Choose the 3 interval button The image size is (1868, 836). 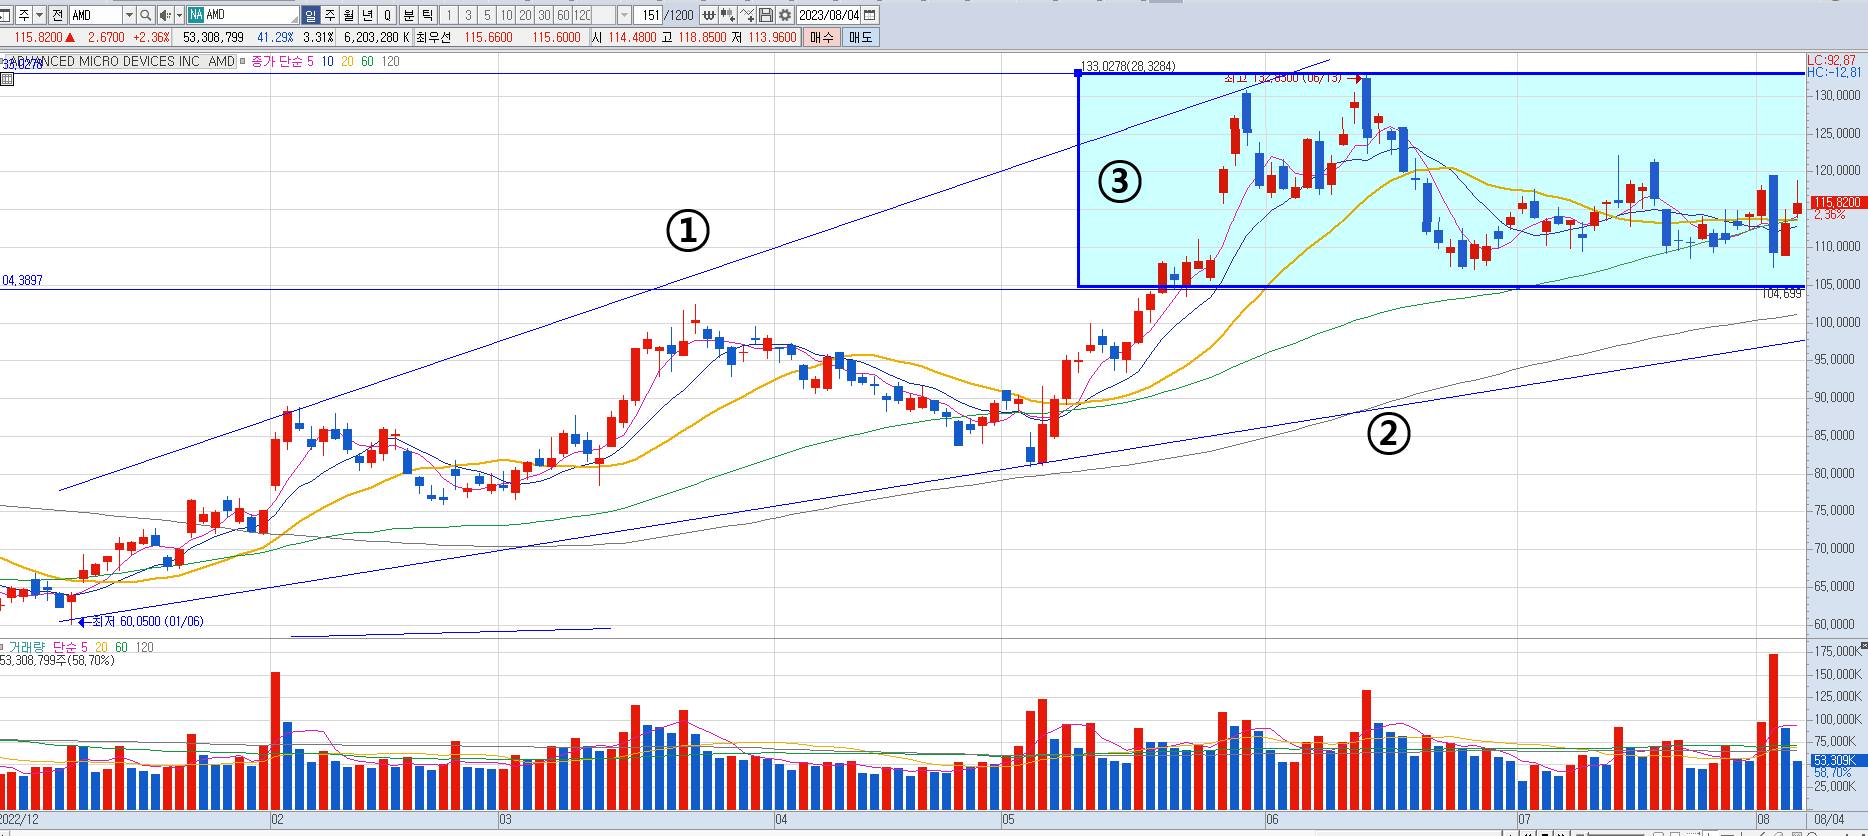(x=468, y=15)
